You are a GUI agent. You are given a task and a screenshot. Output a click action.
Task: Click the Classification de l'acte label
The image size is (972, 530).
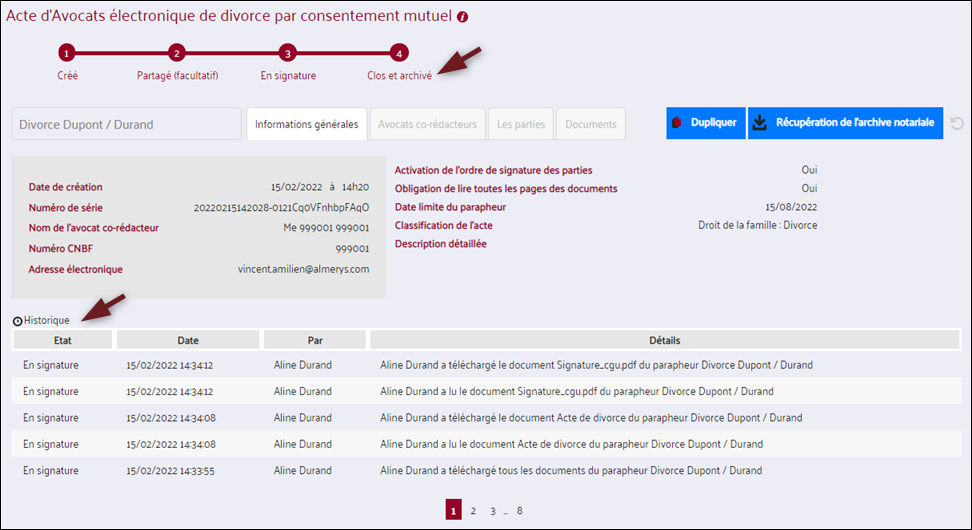point(444,225)
